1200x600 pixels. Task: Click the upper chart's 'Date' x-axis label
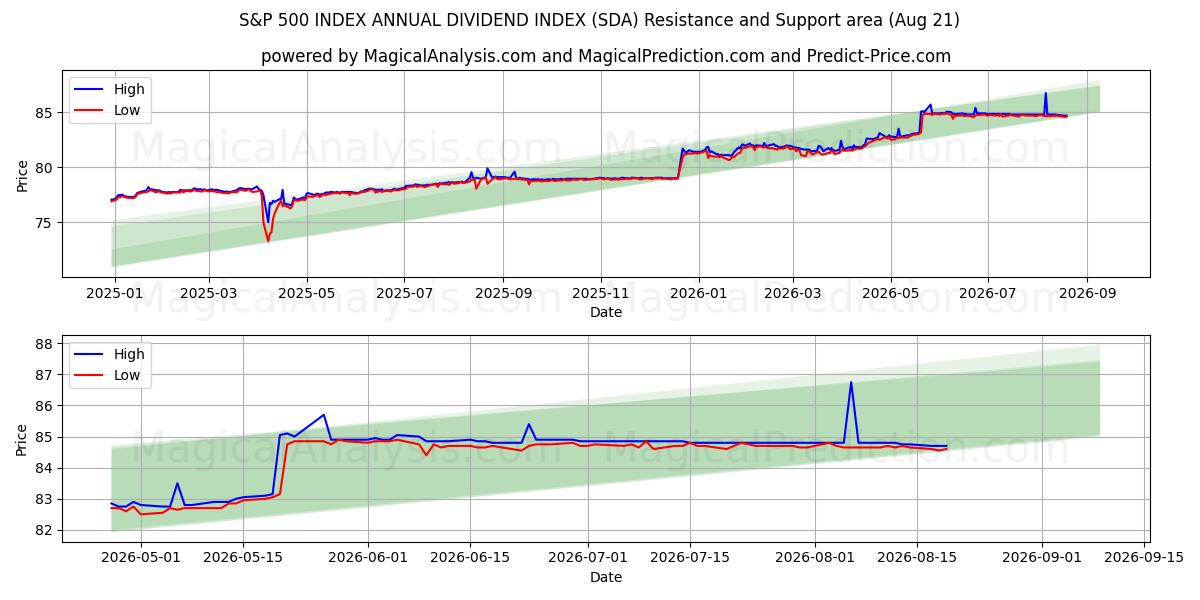point(606,313)
